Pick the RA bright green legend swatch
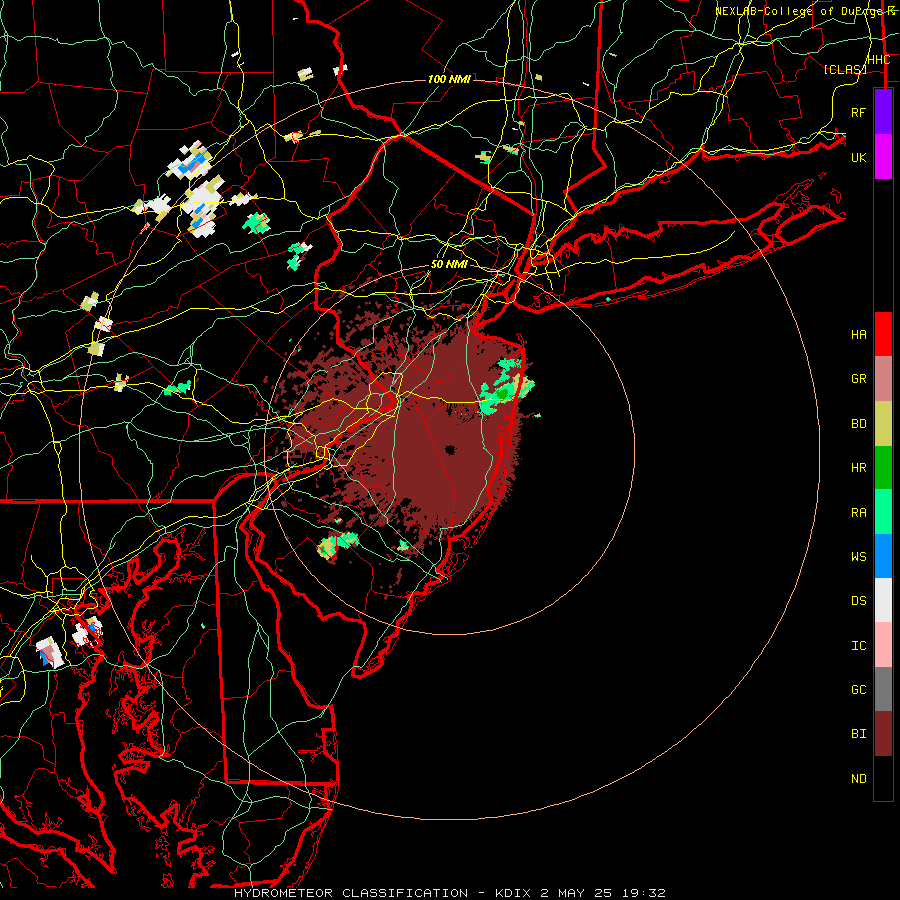This screenshot has height=900, width=900. [883, 512]
